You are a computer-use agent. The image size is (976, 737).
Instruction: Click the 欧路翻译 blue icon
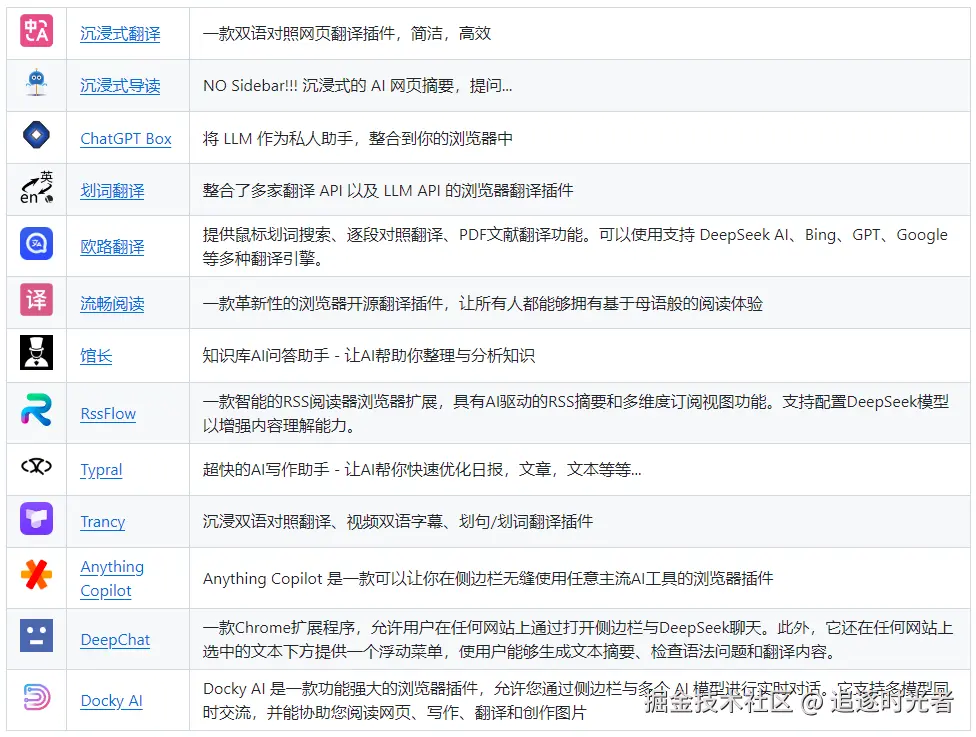tap(36, 243)
